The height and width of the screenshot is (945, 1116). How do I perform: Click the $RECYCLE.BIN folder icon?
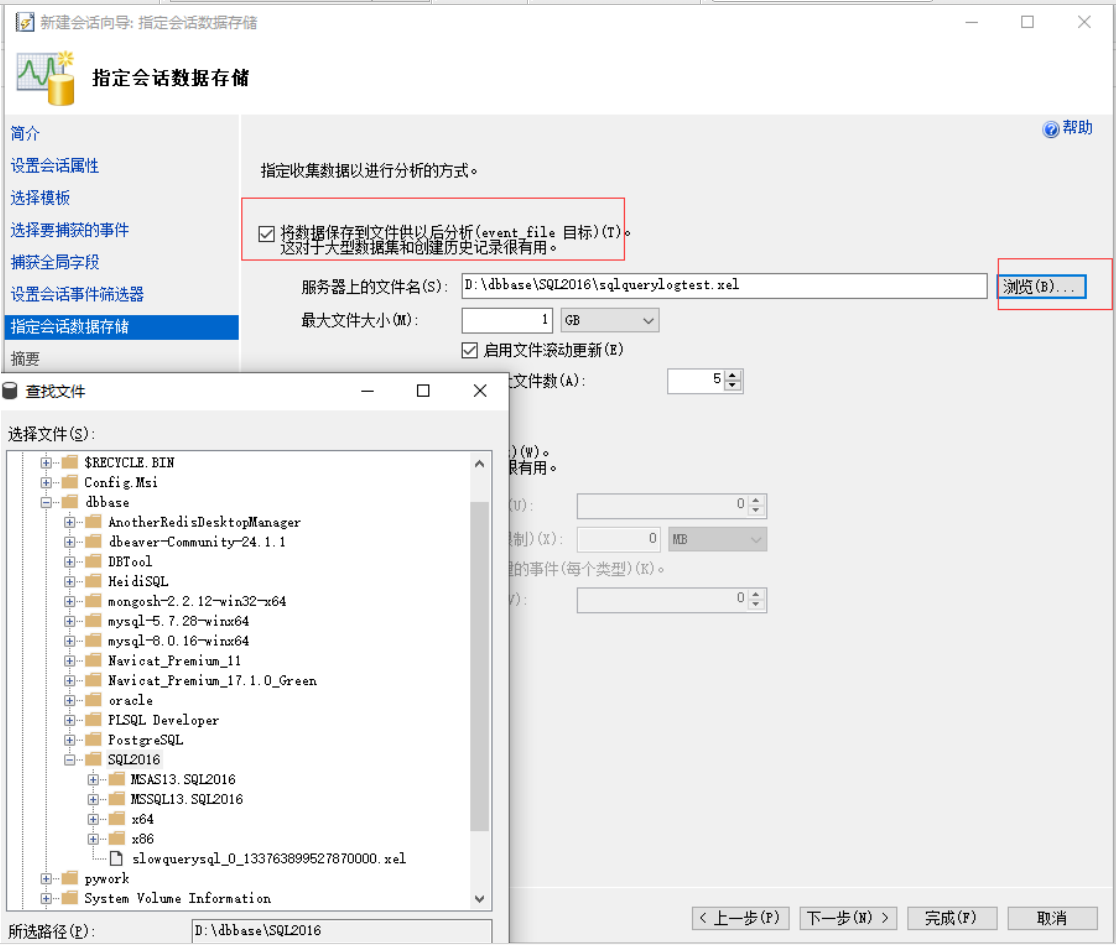tap(70, 463)
